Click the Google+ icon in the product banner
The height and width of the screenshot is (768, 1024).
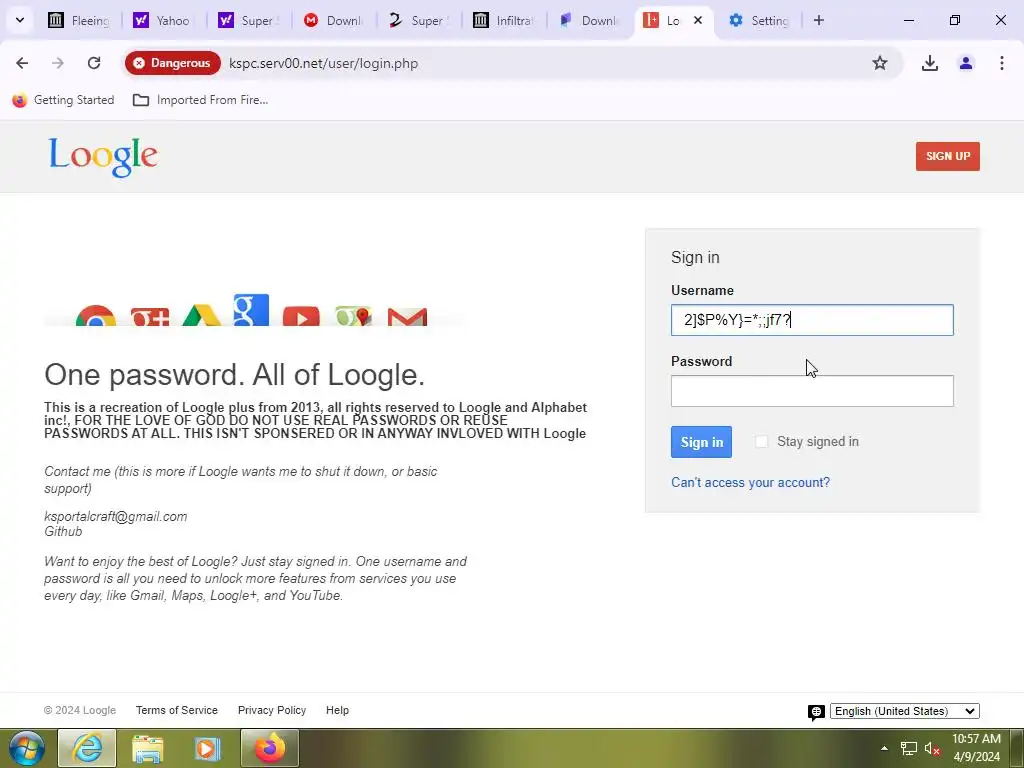tap(150, 316)
